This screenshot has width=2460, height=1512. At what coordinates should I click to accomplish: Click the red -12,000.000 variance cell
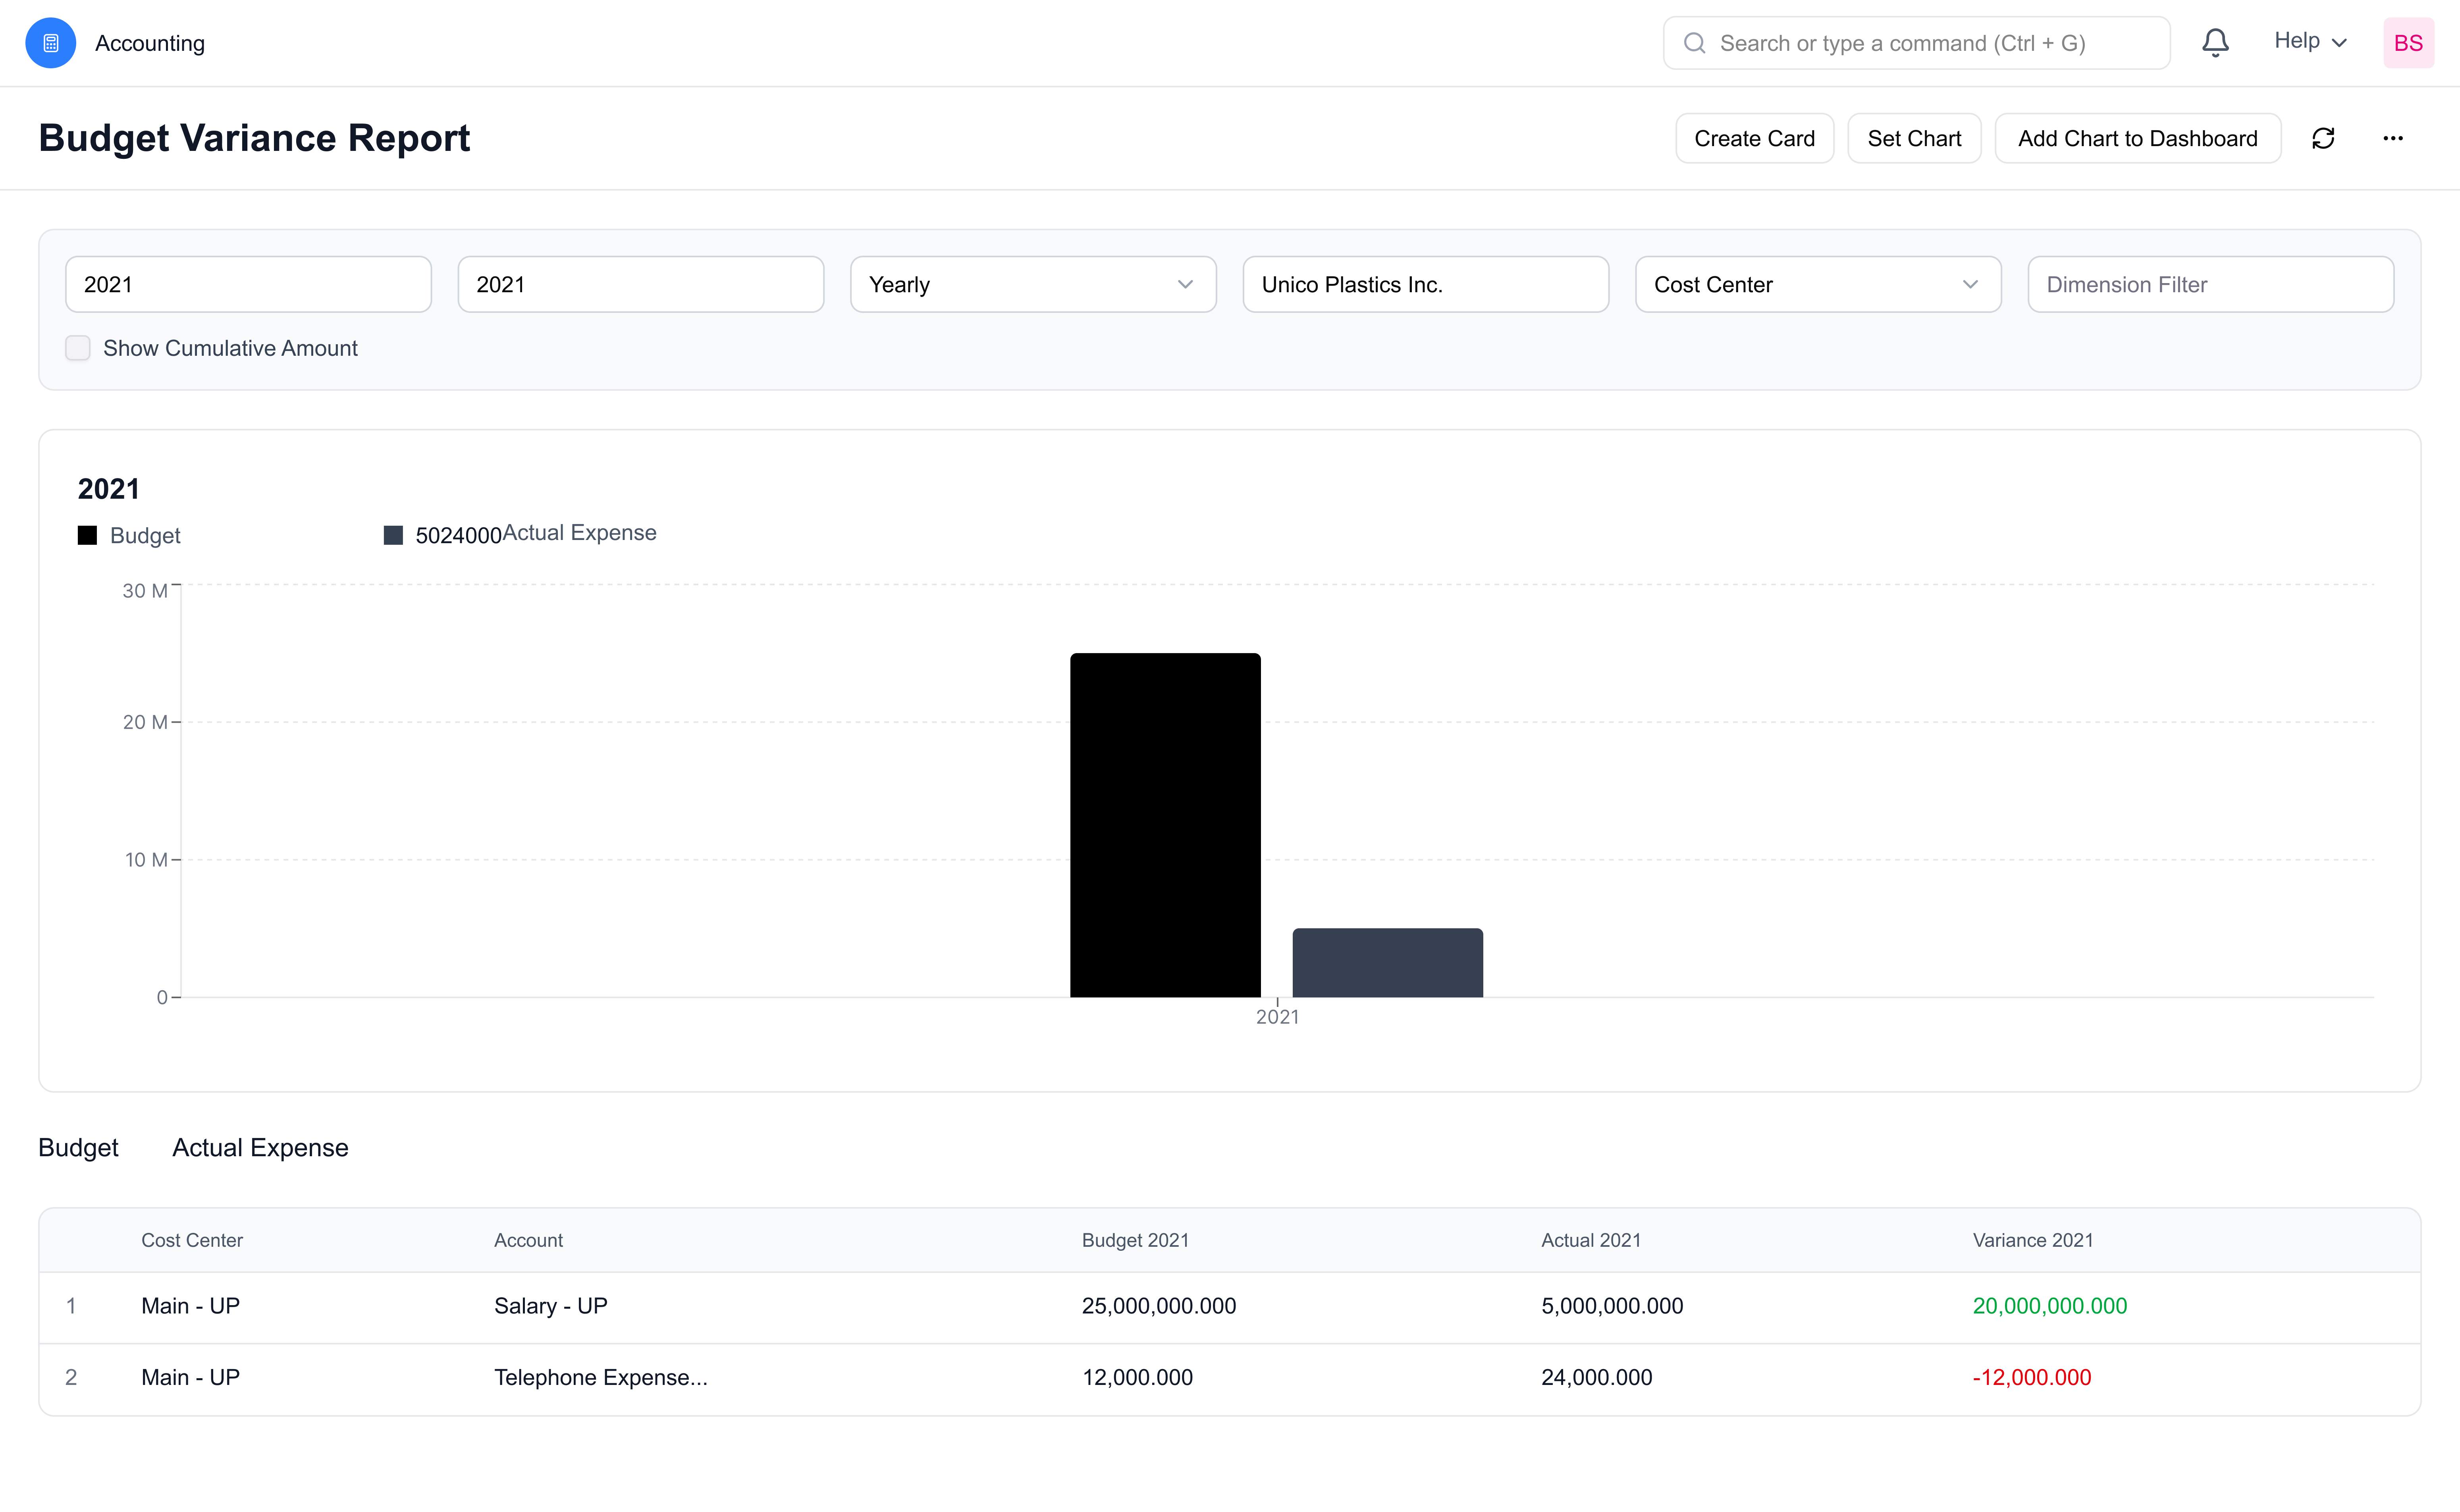pos(2032,1378)
